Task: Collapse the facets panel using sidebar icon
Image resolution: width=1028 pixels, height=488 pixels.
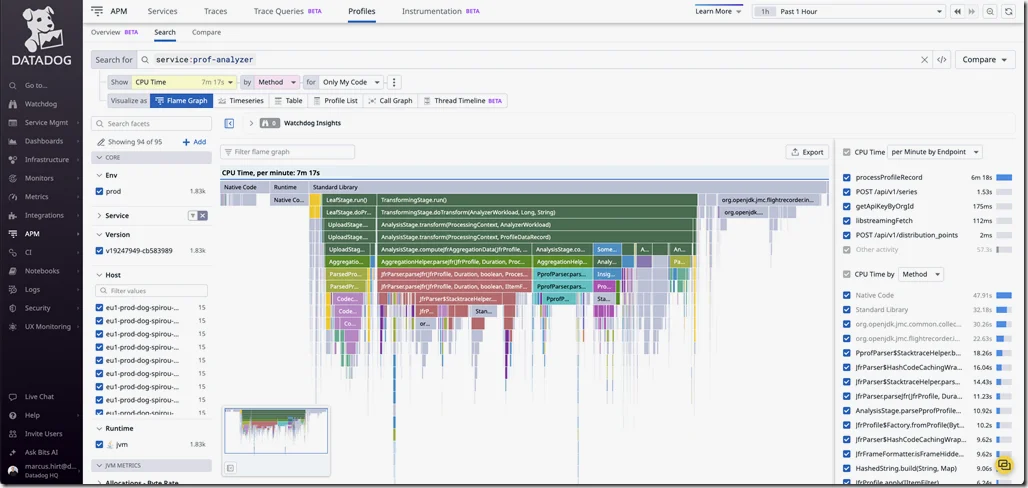Action: pyautogui.click(x=229, y=123)
